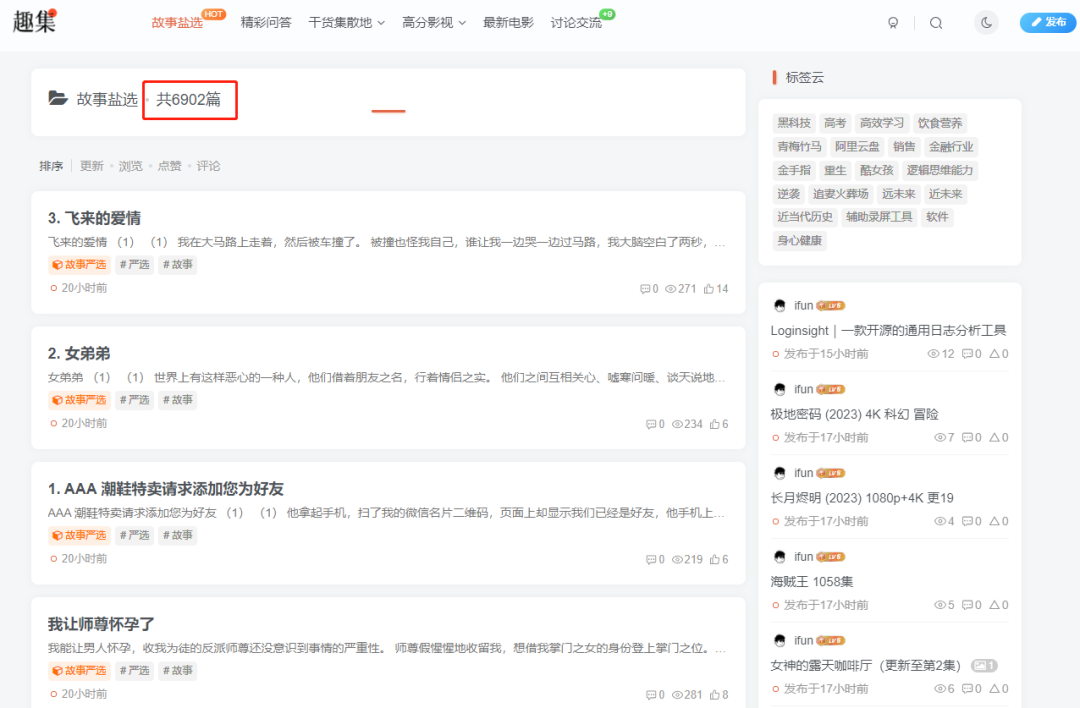Open search with the magnifier icon
Viewport: 1080px width, 708px height.
click(x=936, y=21)
